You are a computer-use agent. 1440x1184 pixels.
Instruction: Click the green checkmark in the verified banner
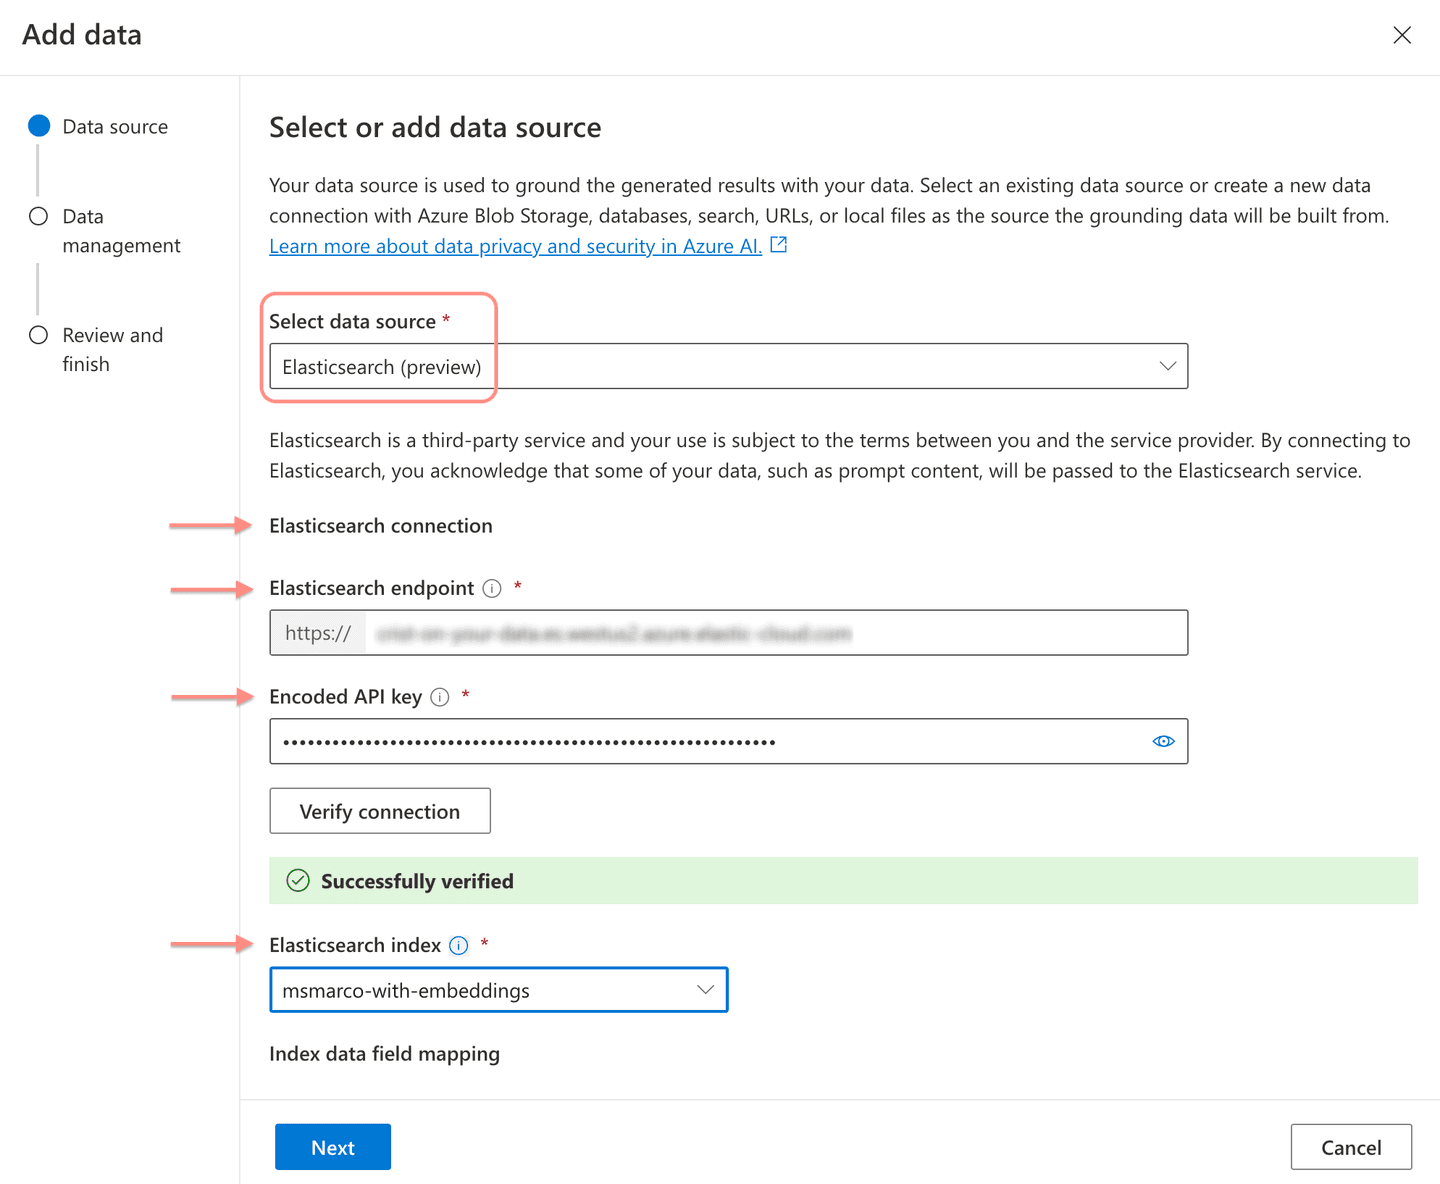point(298,880)
